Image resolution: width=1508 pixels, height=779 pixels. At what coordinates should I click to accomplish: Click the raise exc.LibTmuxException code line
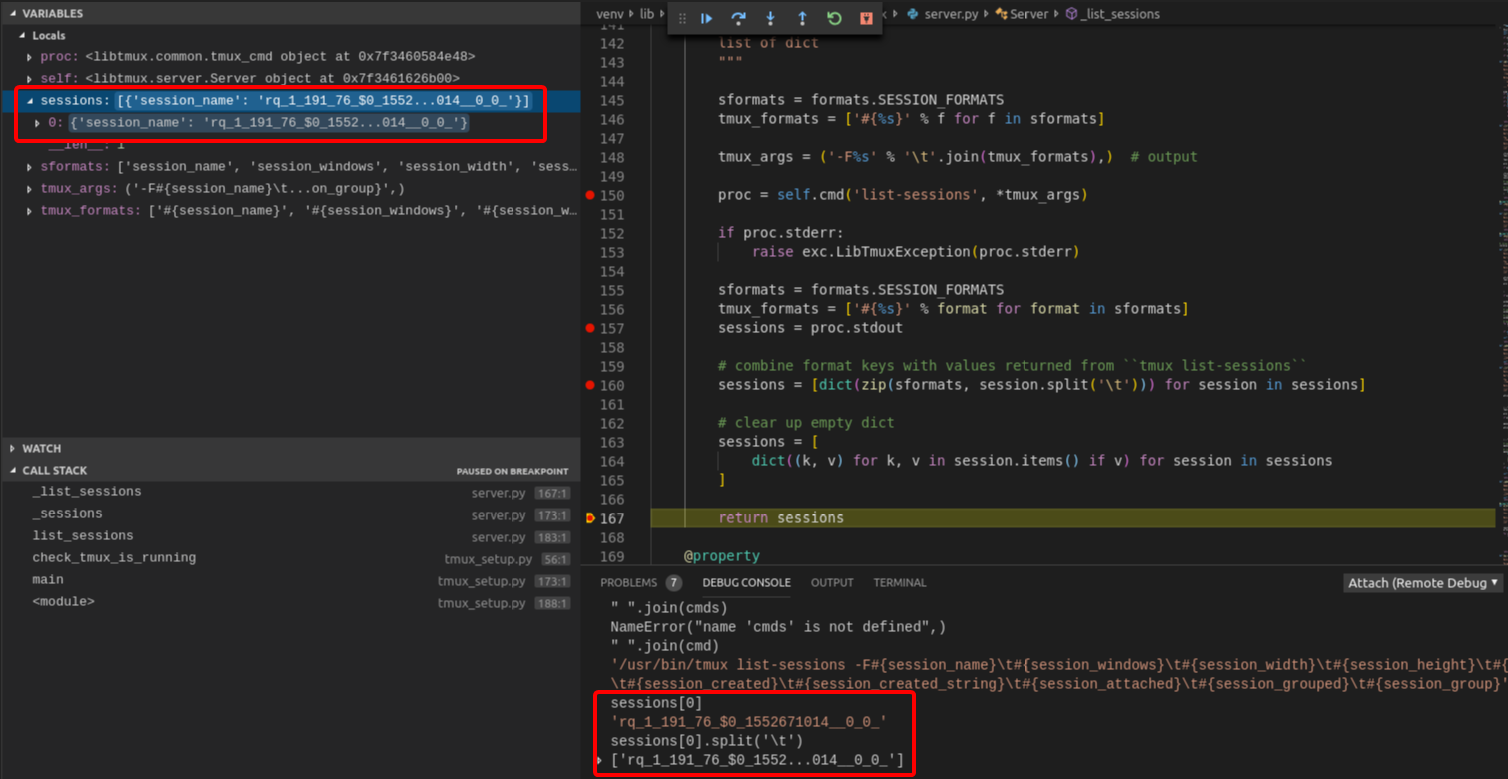916,252
